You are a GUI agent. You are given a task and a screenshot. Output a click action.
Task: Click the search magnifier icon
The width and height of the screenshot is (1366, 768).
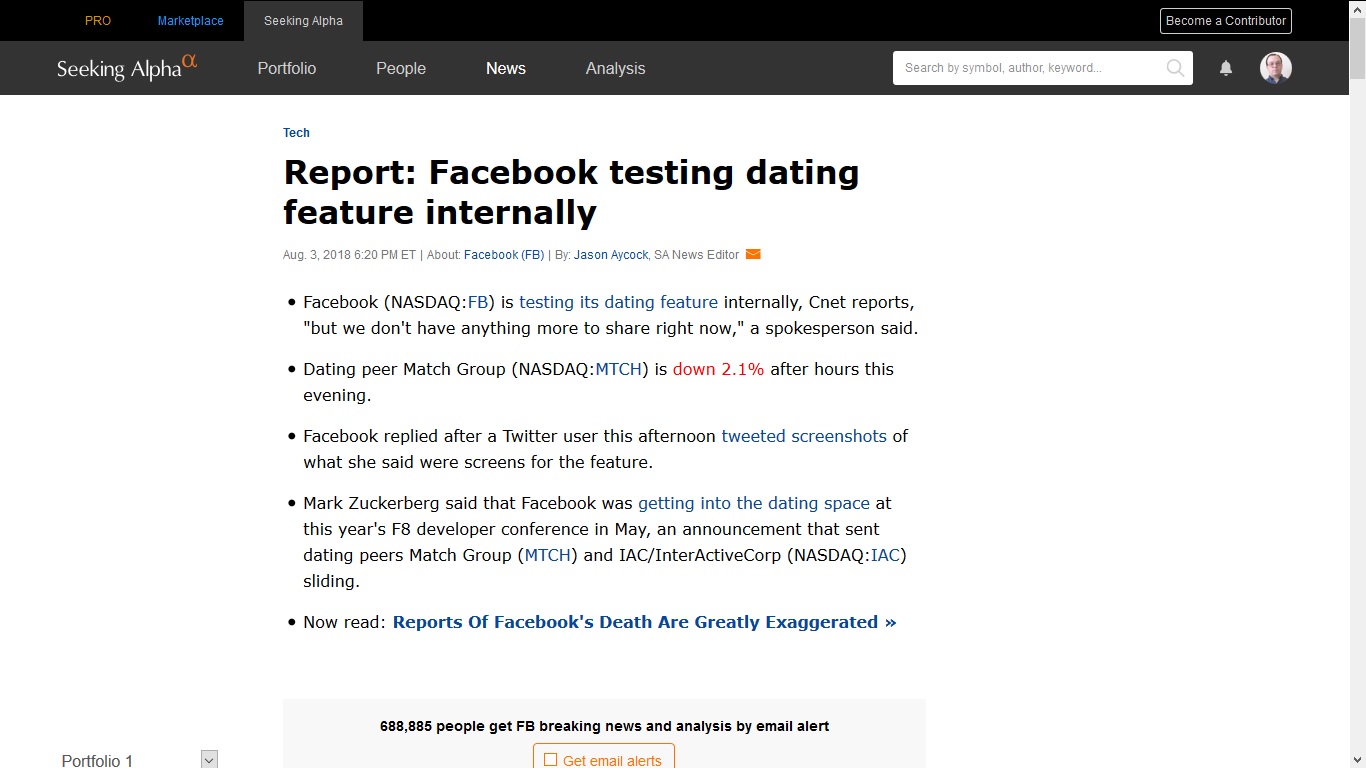click(1175, 68)
